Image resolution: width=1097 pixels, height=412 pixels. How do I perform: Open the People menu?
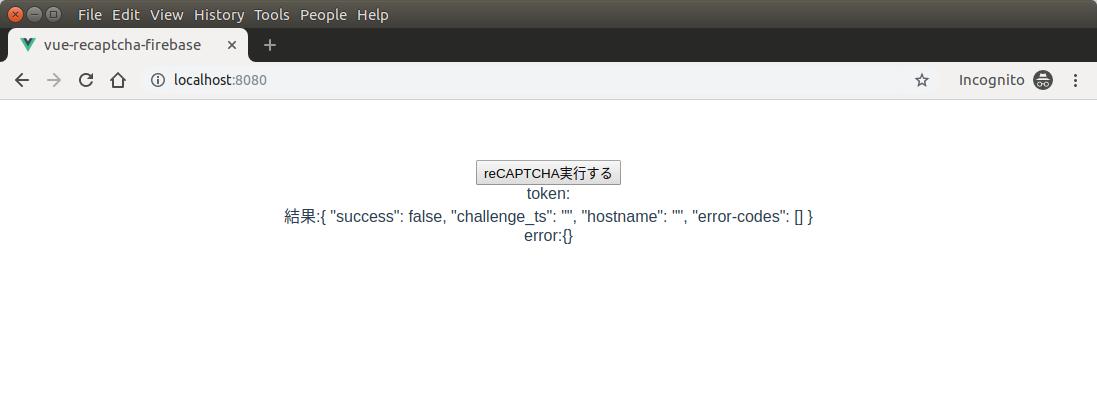click(x=323, y=15)
